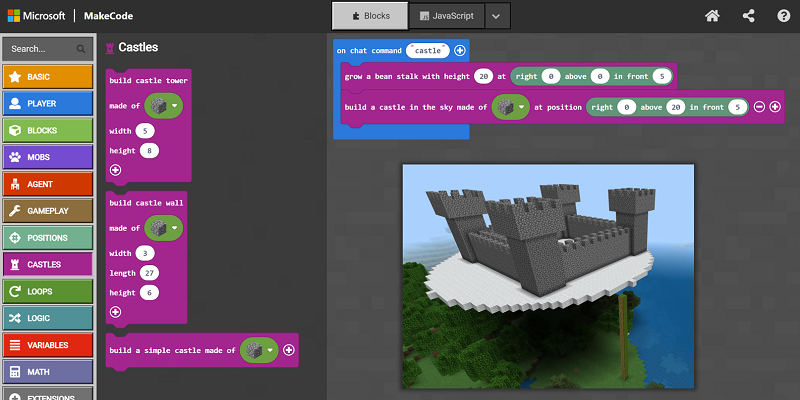Expand castle in the sky block with plus
This screenshot has width=800, height=400.
[775, 107]
